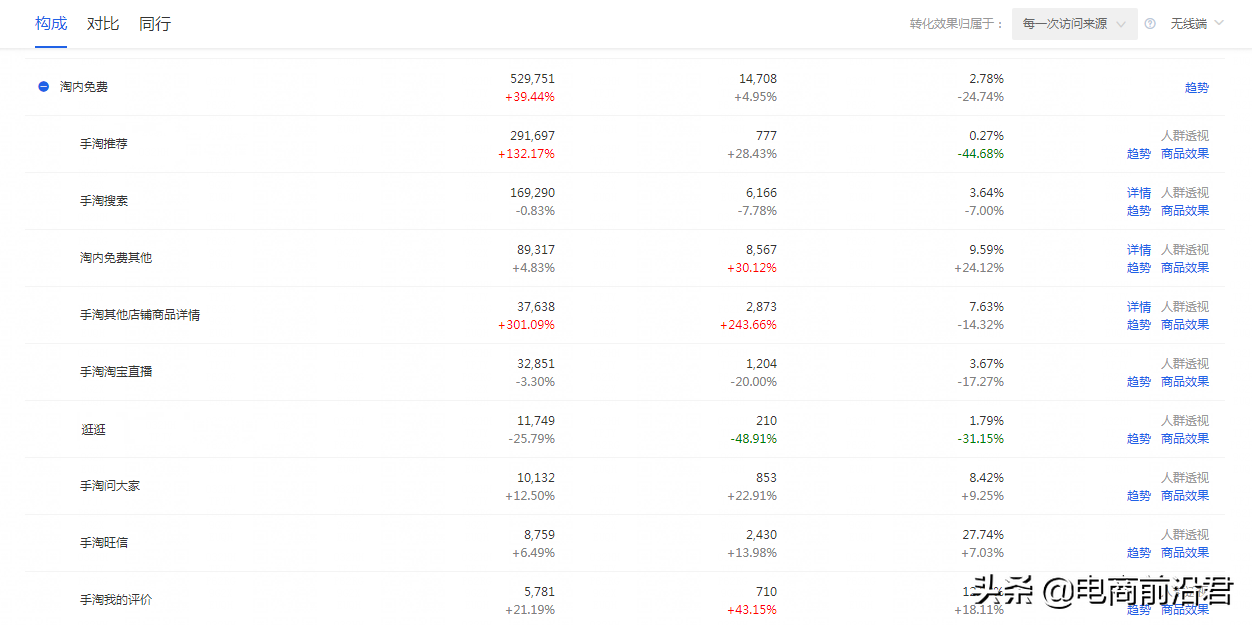Open 详情 for the 手淘搜索 row
The image size is (1252, 625).
pyautogui.click(x=1139, y=193)
